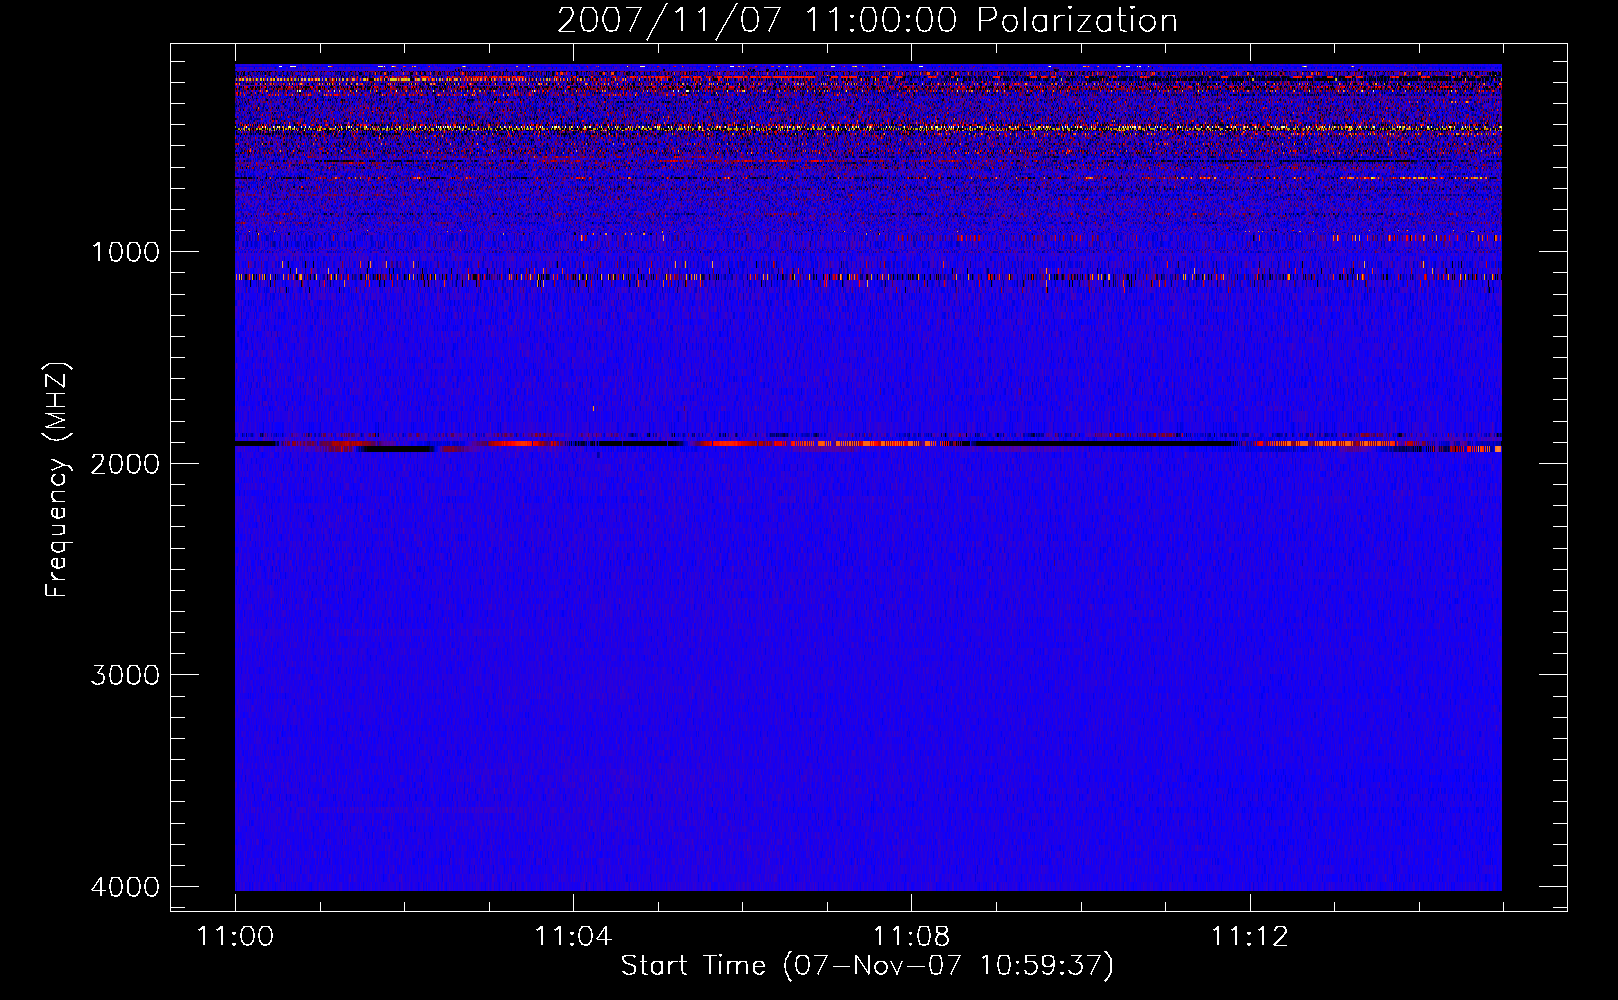Click the 11:00 time tick label
Image resolution: width=1618 pixels, height=1000 pixels.
click(x=235, y=937)
